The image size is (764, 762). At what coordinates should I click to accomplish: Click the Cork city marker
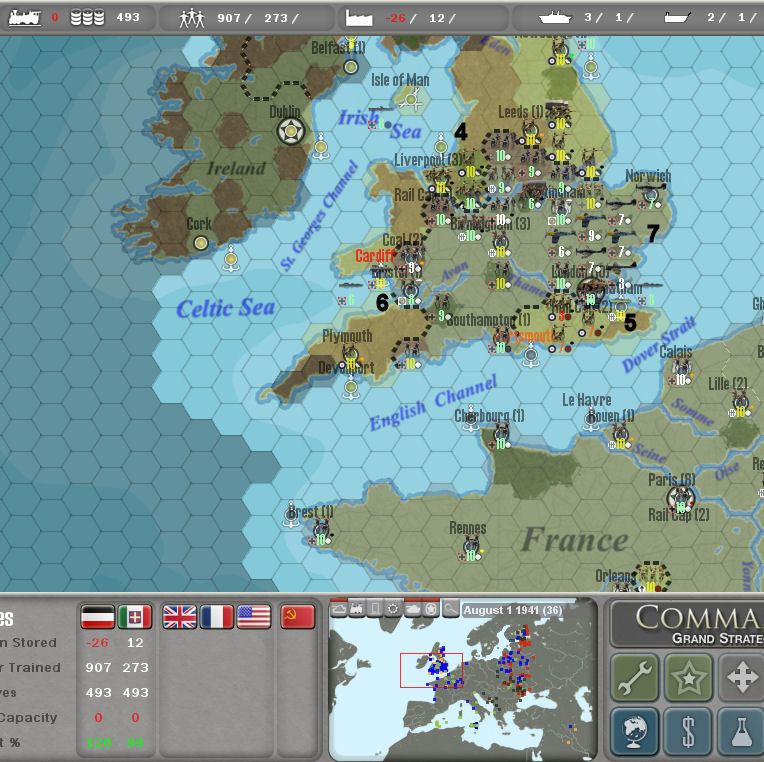pos(201,243)
